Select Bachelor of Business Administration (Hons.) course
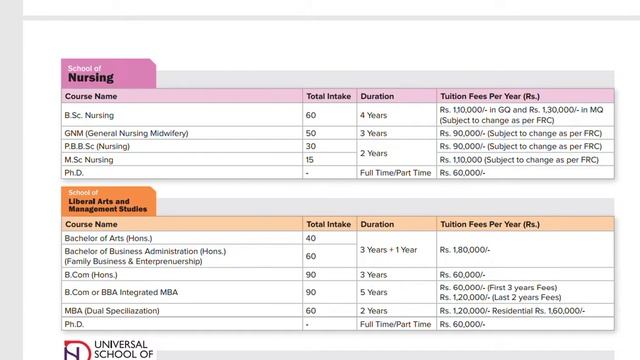 tap(145, 256)
